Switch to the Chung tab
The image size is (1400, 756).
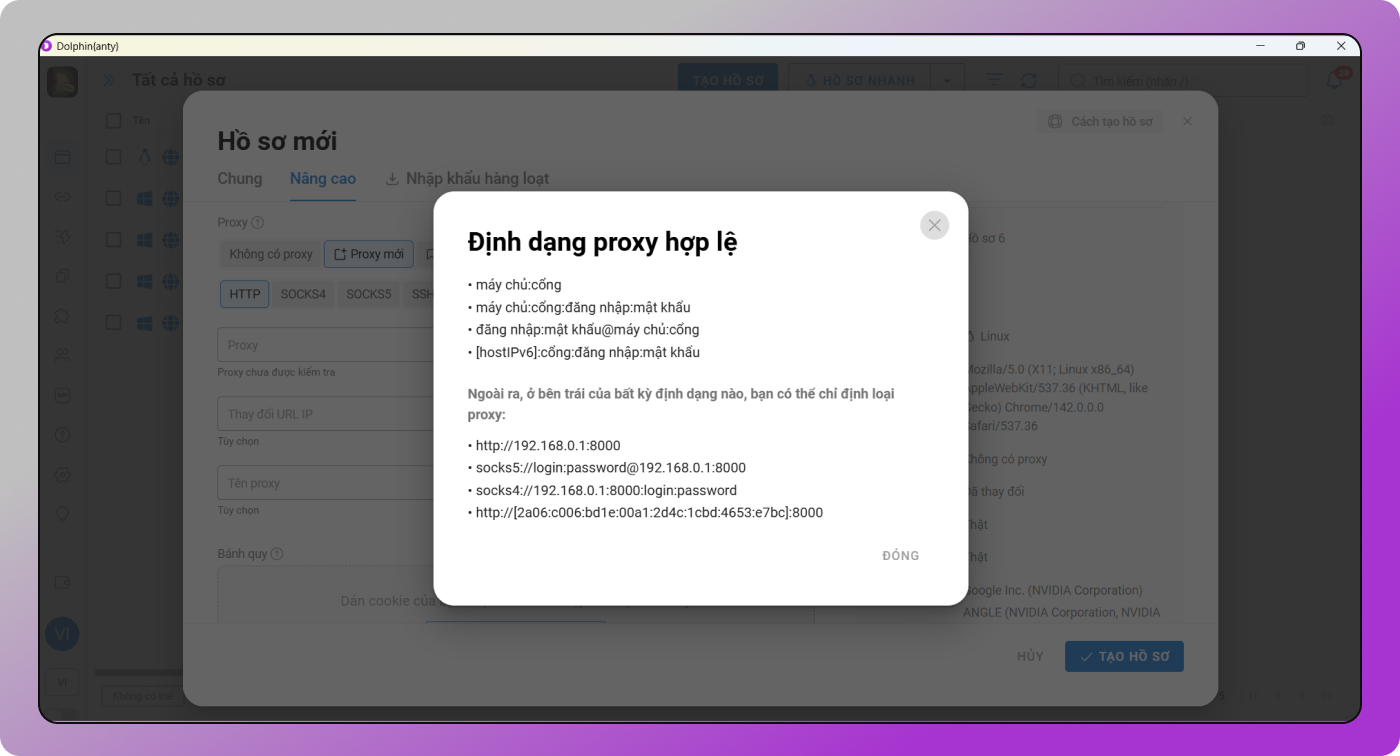pos(239,178)
